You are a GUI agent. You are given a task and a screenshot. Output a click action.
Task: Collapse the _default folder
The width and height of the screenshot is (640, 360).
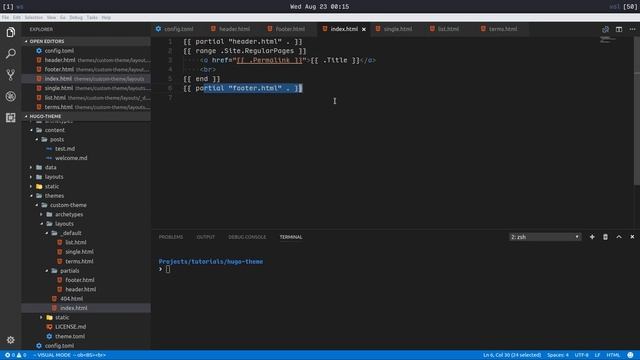[47, 233]
